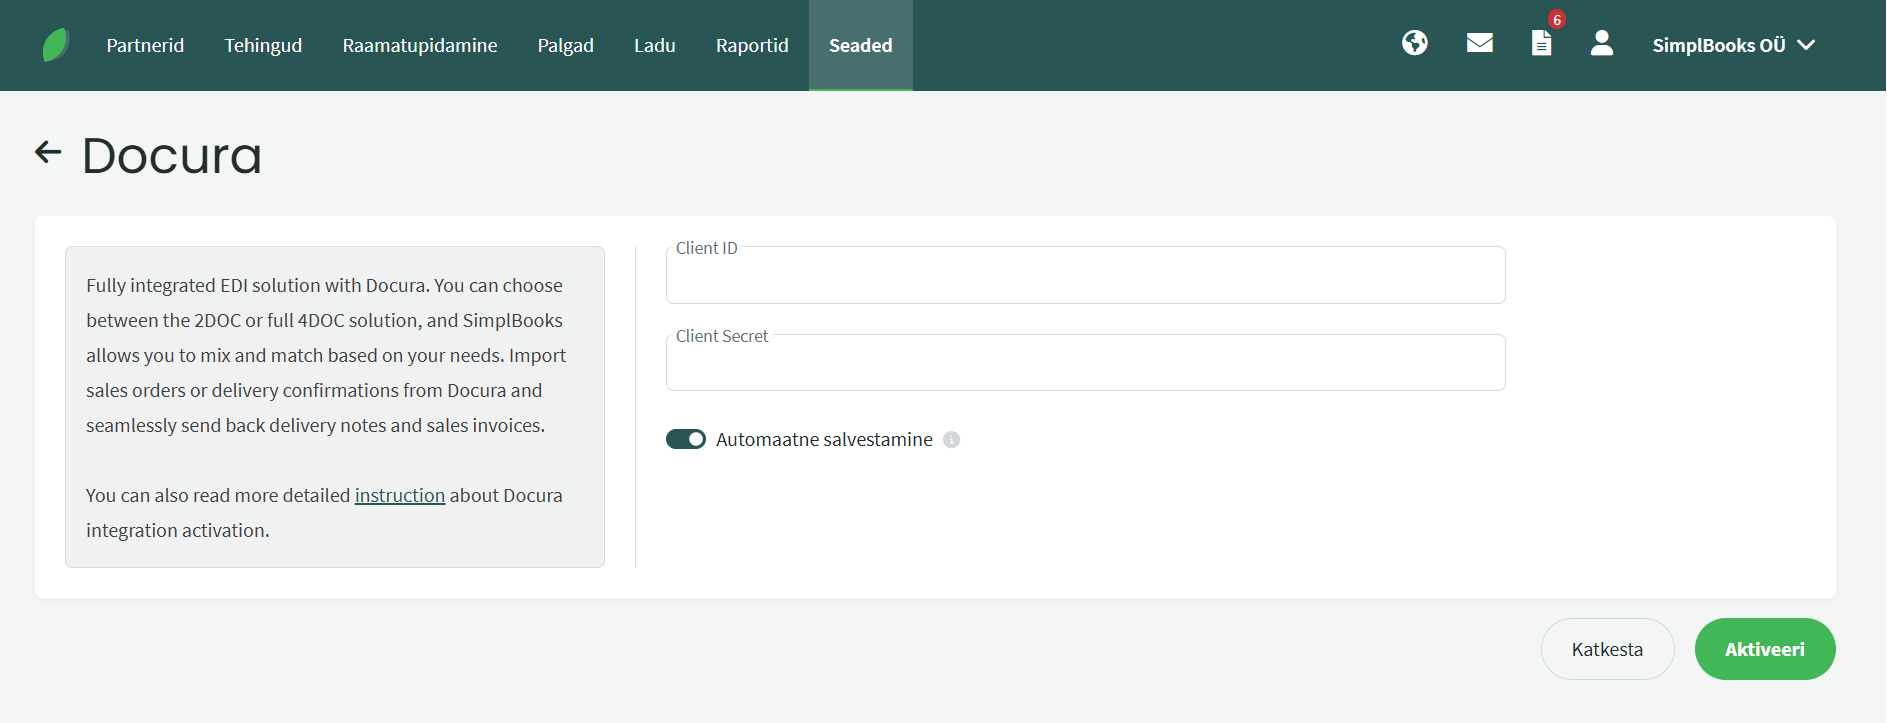1887x723 pixels.
Task: Open the Ladu menu
Action: 655,45
